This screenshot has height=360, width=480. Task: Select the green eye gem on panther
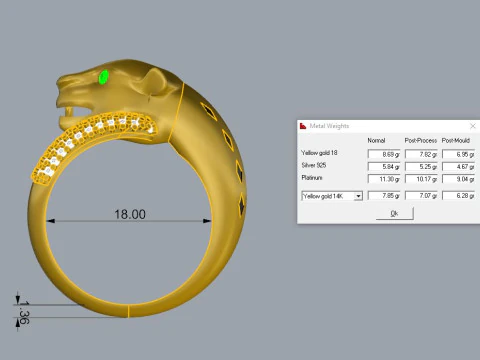pos(104,77)
